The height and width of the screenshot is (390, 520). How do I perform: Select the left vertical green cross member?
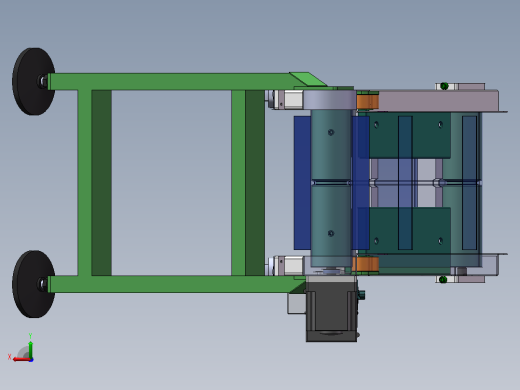pyautogui.click(x=85, y=183)
